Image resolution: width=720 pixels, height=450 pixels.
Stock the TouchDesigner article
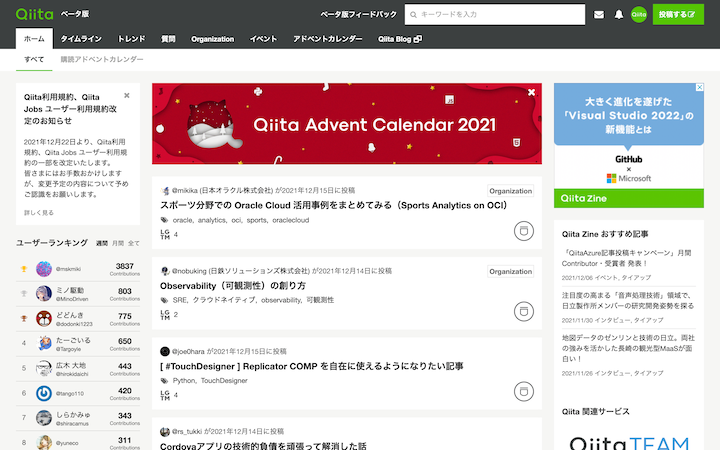[523, 392]
